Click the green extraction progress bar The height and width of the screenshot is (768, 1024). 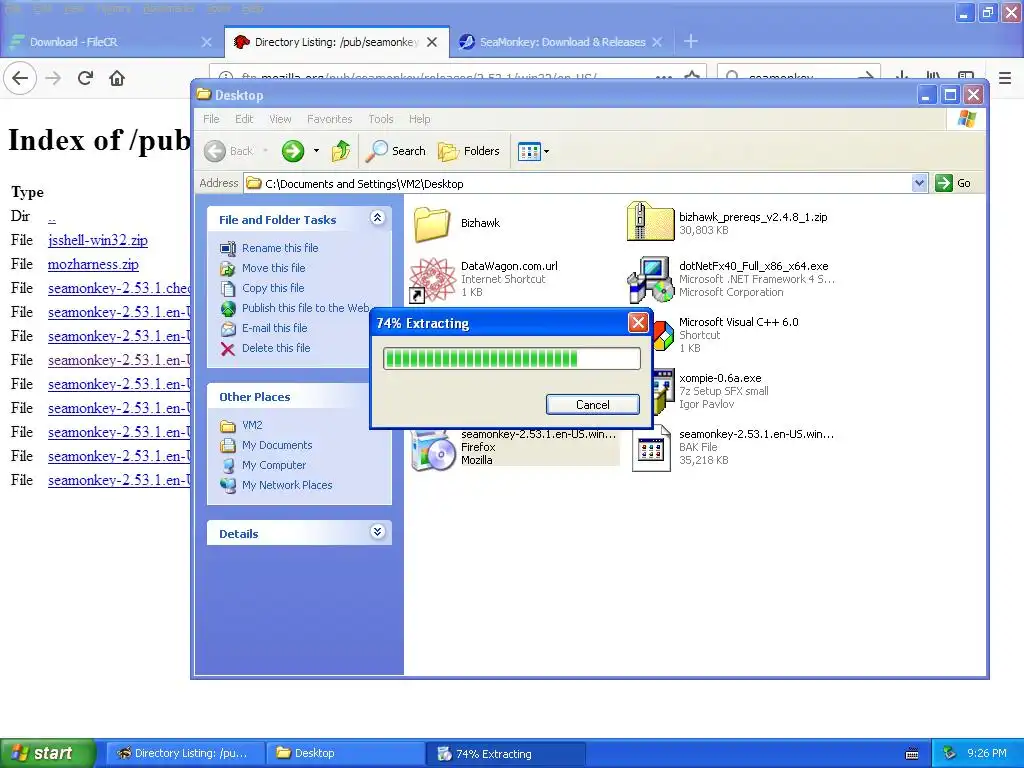pos(511,359)
